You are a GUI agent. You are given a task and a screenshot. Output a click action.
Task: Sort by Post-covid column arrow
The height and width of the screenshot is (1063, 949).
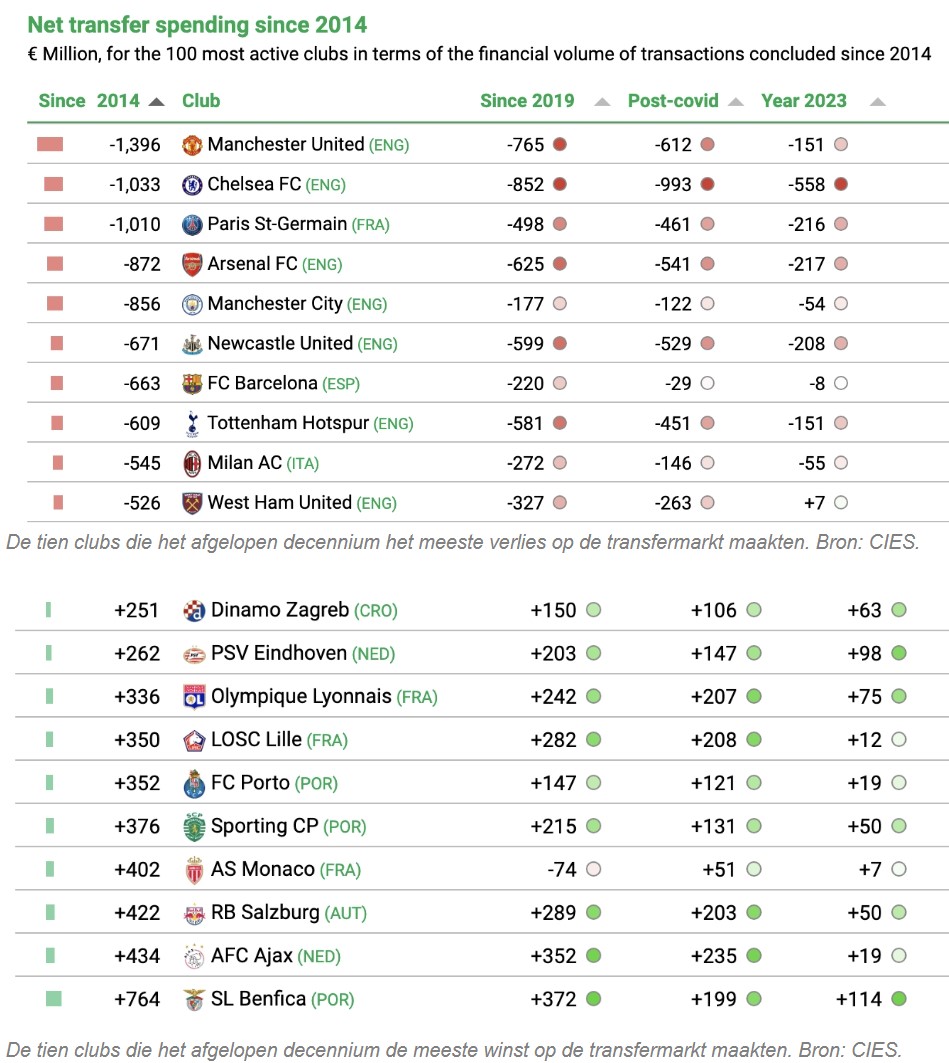click(735, 102)
